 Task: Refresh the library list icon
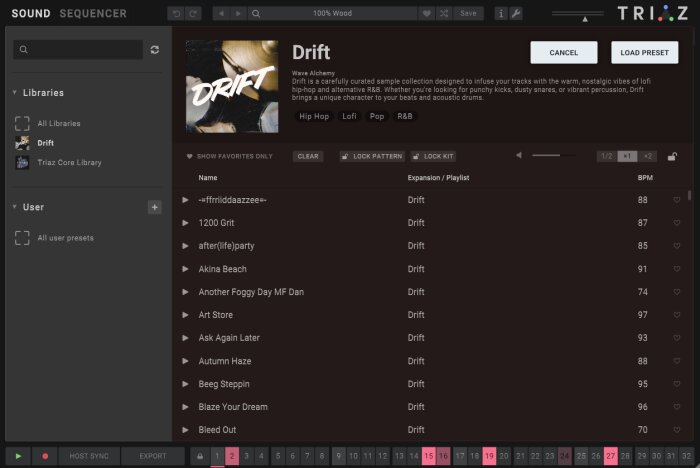154,50
